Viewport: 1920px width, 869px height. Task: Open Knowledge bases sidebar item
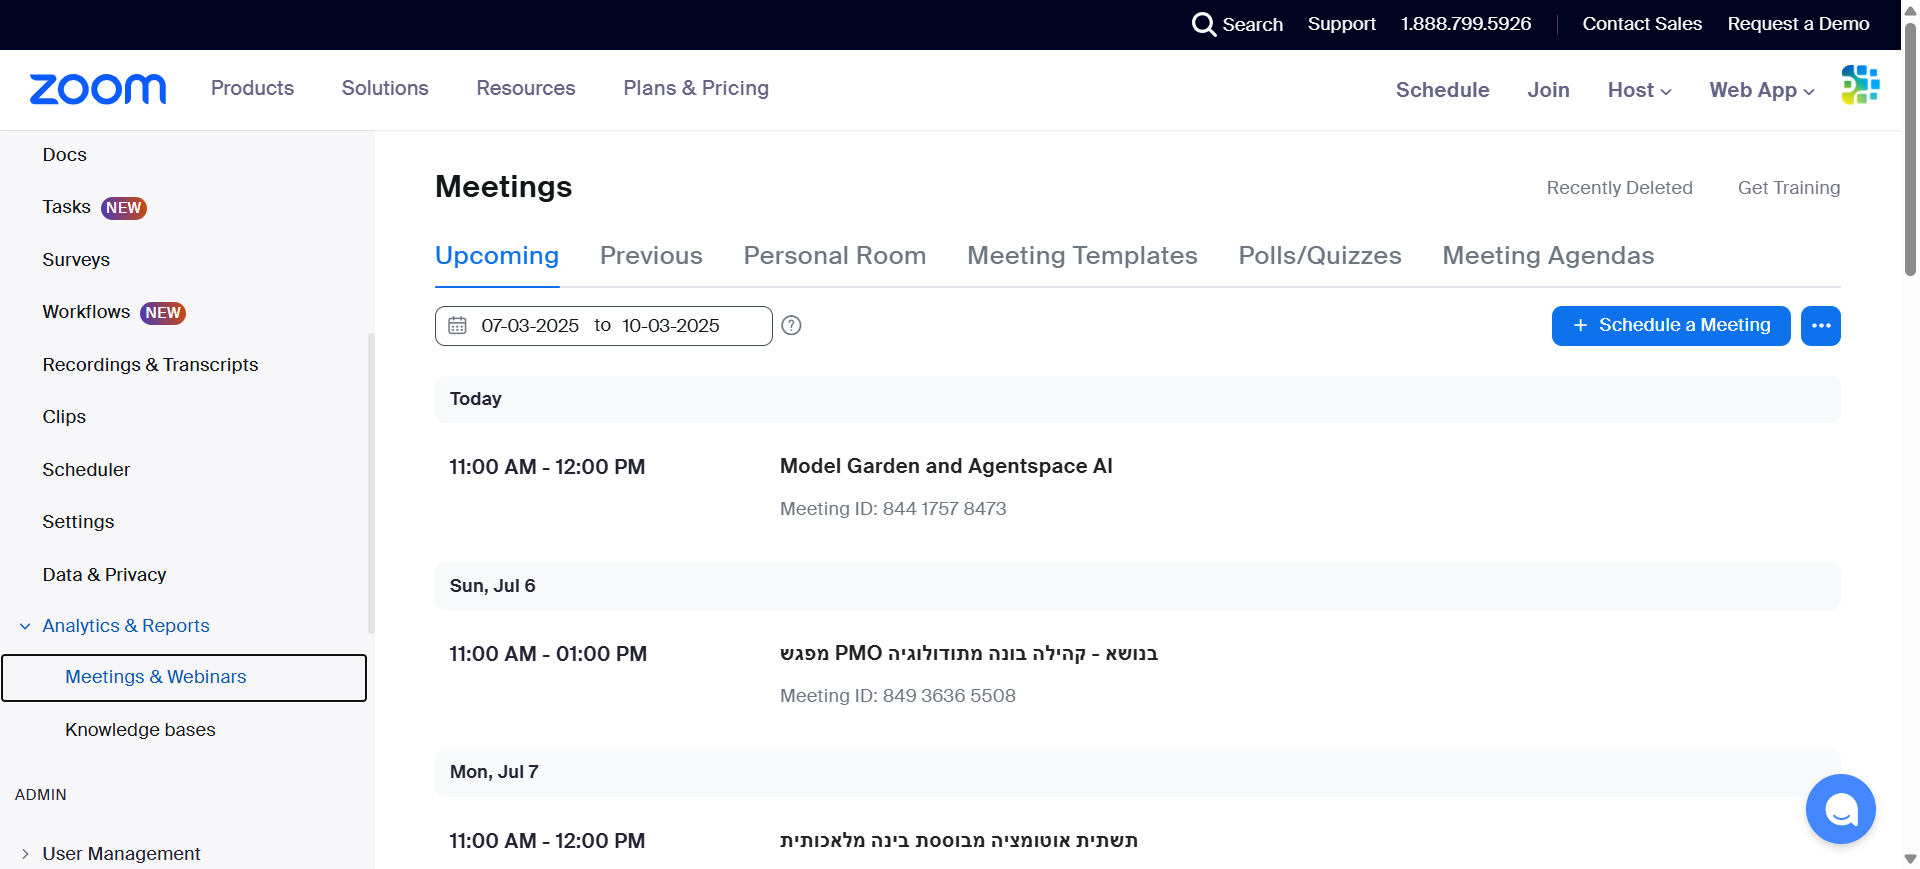[140, 730]
